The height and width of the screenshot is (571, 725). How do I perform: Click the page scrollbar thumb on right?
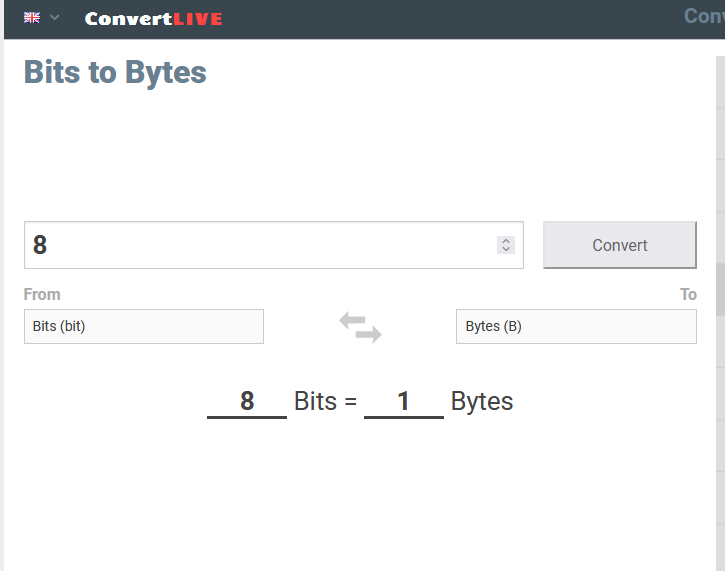coord(720,289)
